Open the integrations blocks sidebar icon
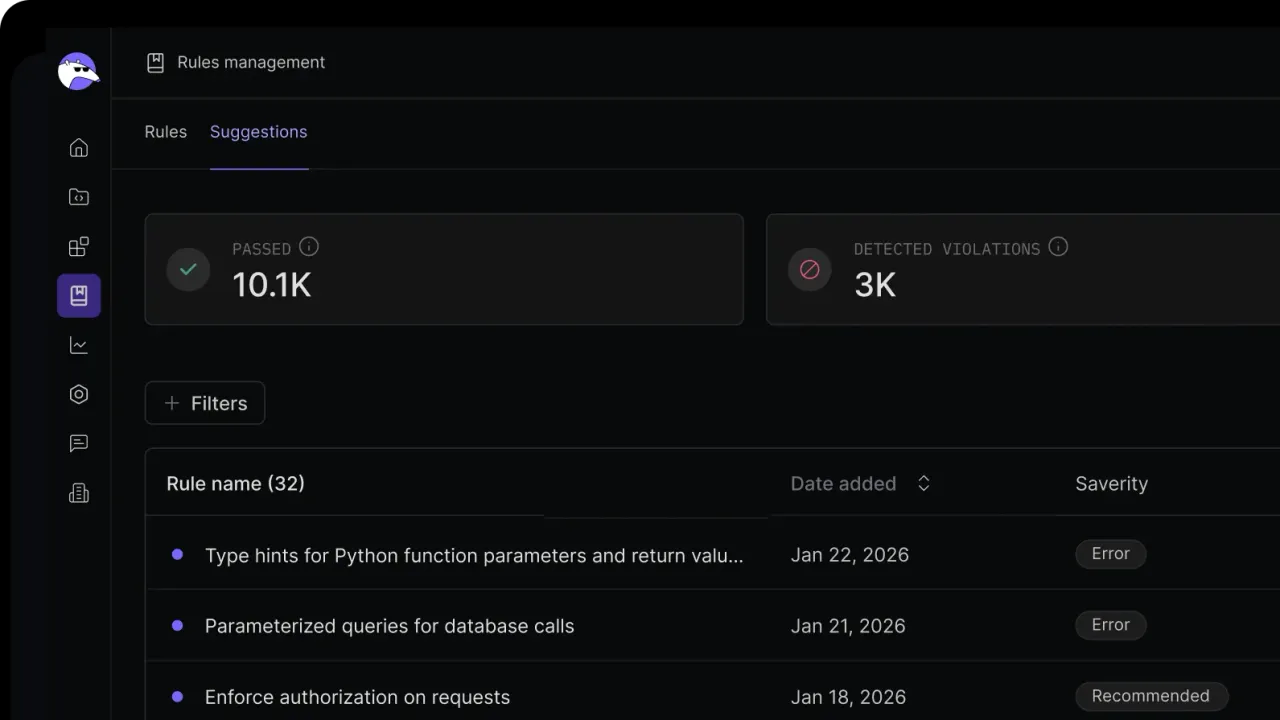Screen dimensions: 1280x720 pyautogui.click(x=79, y=246)
